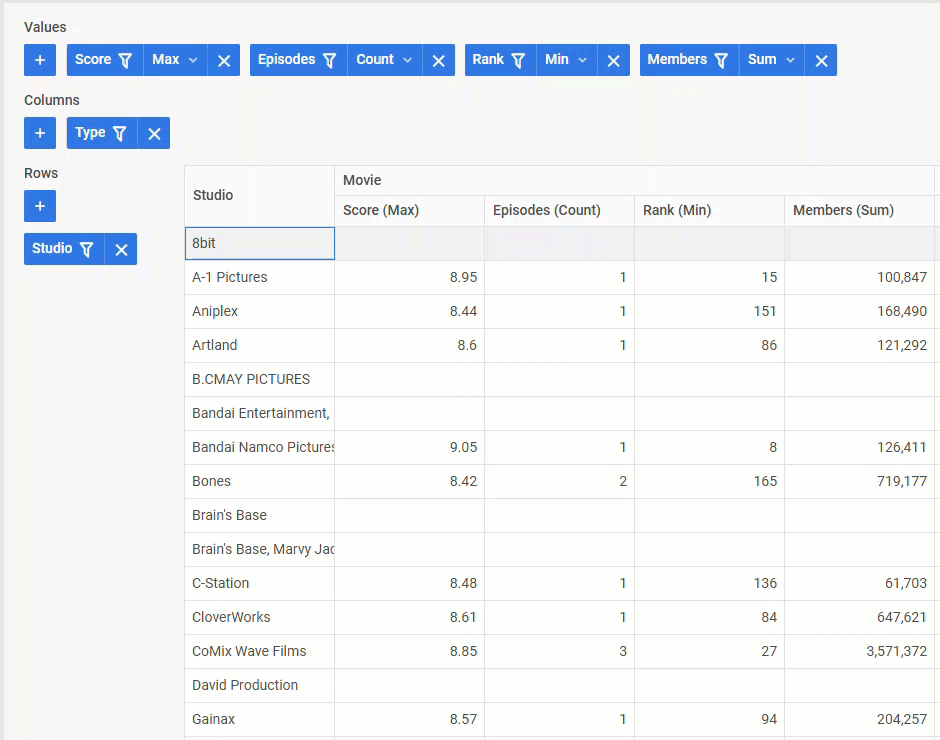Open Min aggregation dropdown for Rank
Viewport: 940px width, 740px height.
click(x=567, y=60)
